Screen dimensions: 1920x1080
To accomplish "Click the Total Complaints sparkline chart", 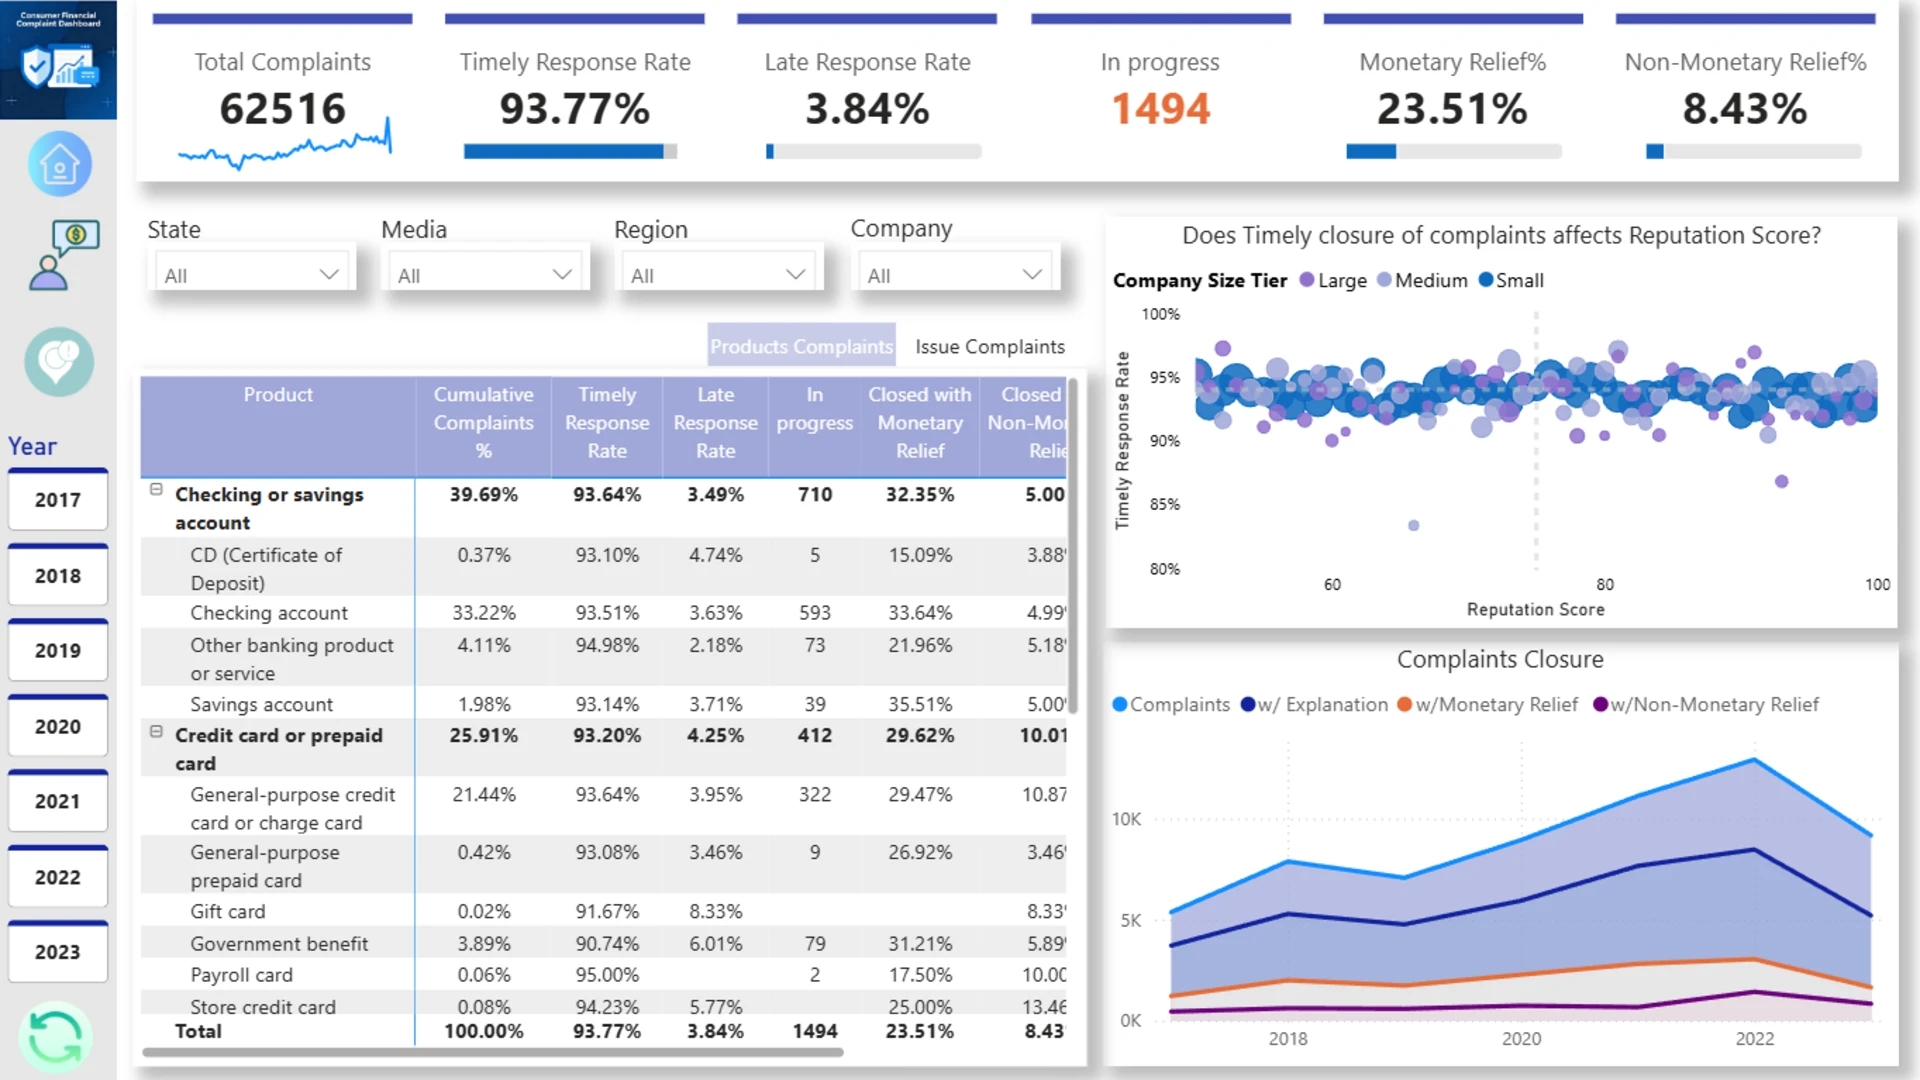I will 285,144.
